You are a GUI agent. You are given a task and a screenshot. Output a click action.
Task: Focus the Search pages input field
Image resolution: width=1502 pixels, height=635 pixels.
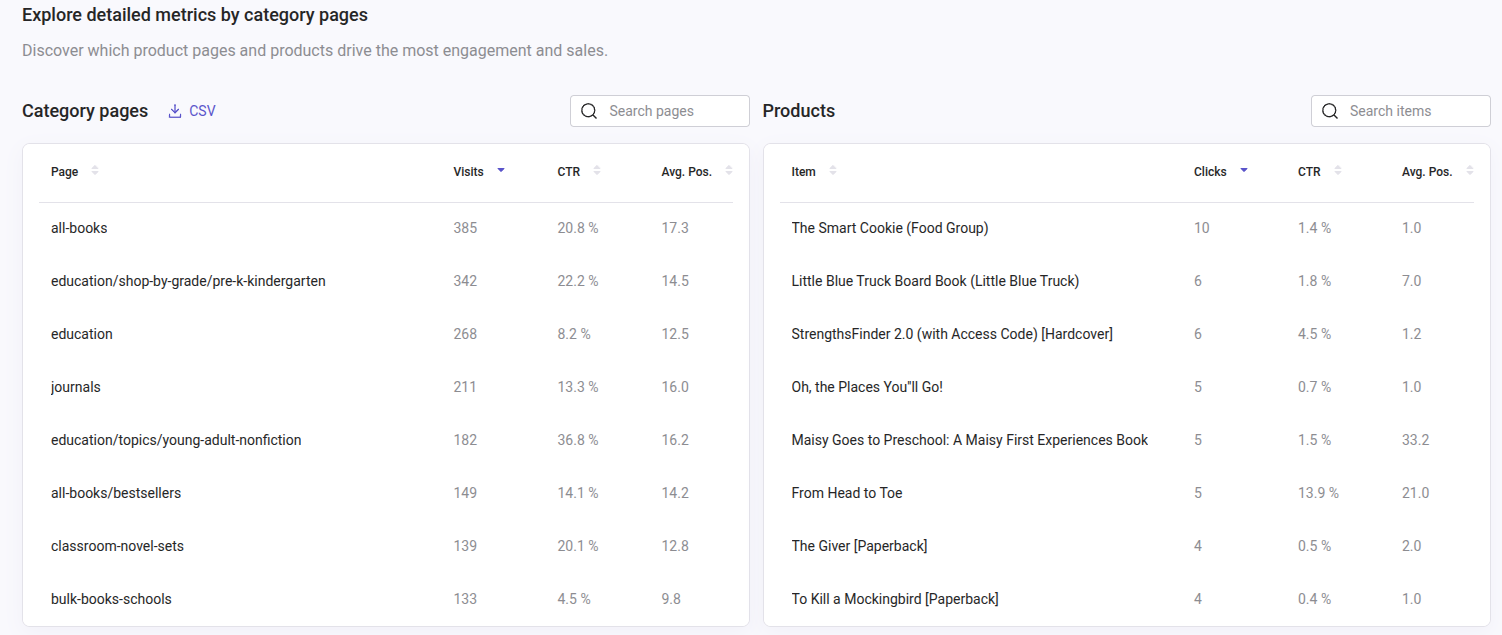(672, 111)
